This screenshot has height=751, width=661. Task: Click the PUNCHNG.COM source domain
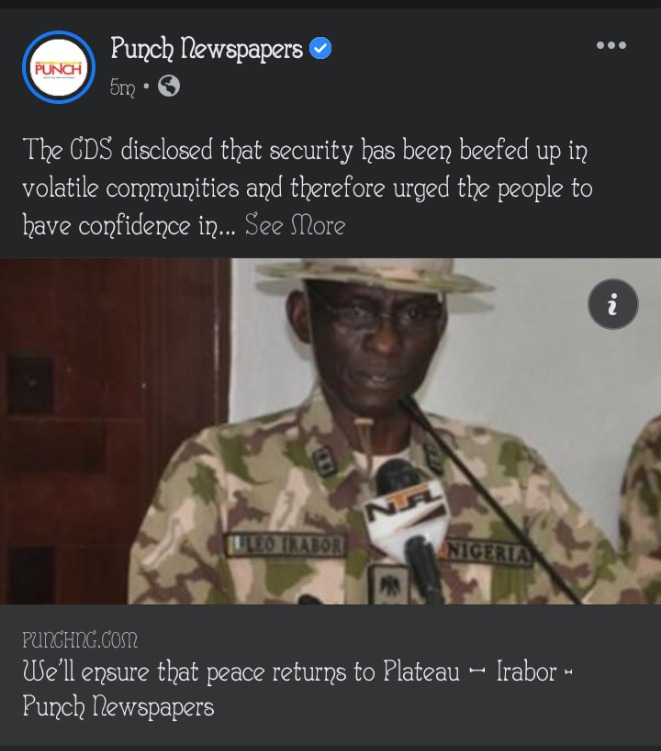pos(80,640)
